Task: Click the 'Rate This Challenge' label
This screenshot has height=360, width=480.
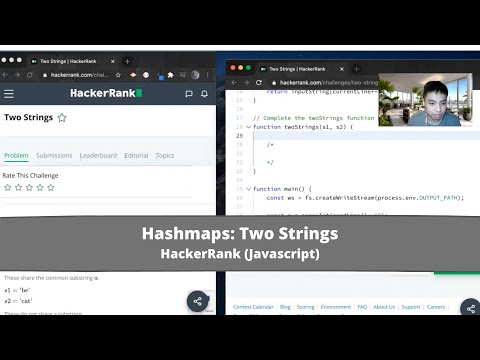Action: click(30, 176)
